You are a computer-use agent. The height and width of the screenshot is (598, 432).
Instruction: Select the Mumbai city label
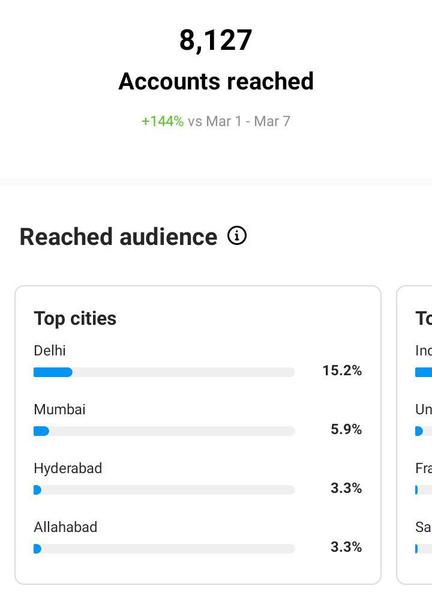click(59, 409)
